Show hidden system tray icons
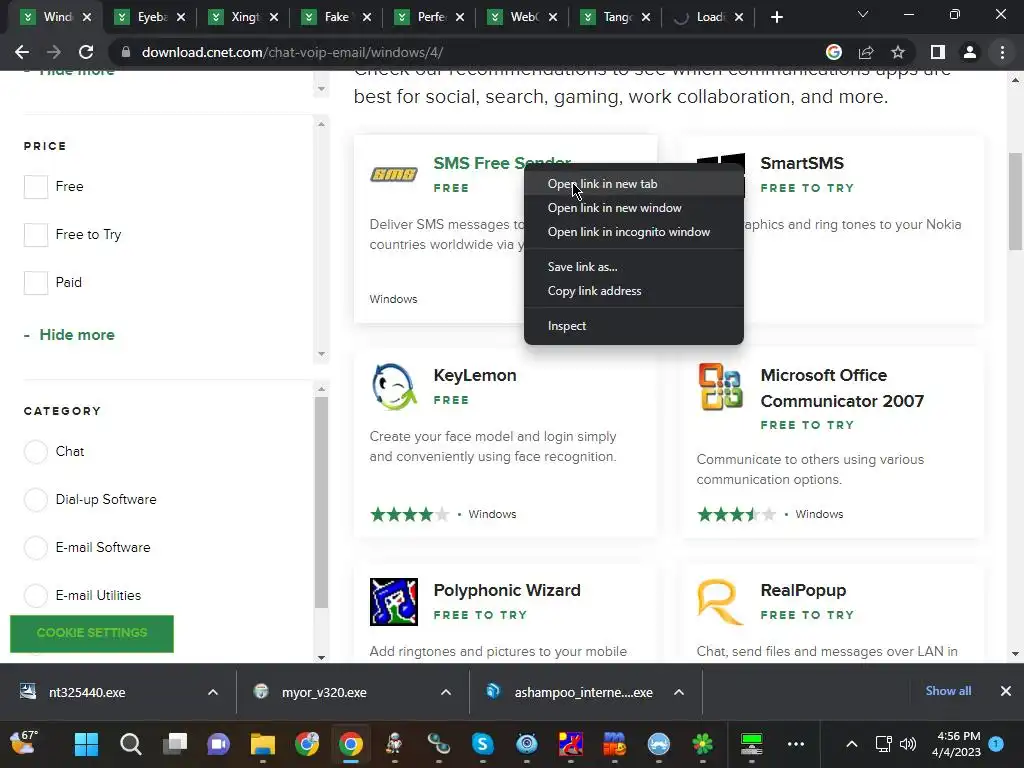Image resolution: width=1024 pixels, height=768 pixels. click(x=852, y=744)
